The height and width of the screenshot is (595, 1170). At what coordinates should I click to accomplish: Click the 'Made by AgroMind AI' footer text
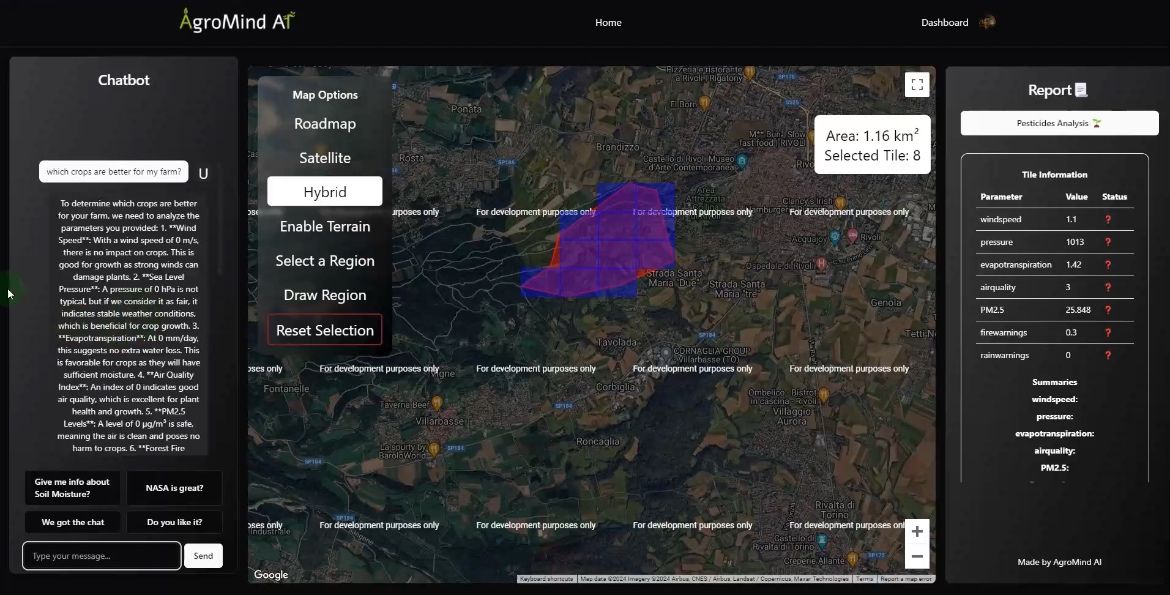(x=1060, y=562)
